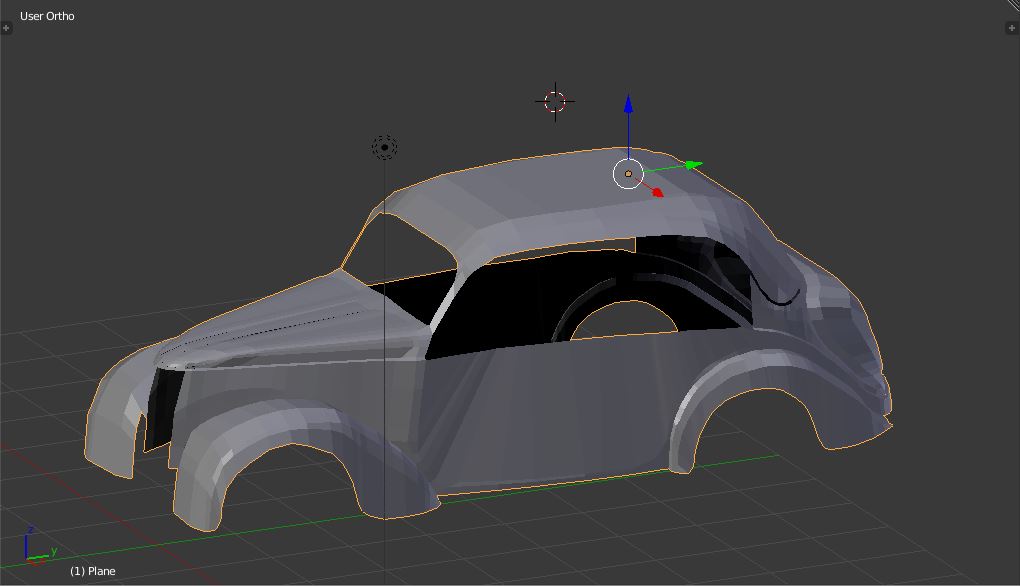Select the lamp object with dotted circle
Screen dimensions: 1020x586
coord(384,148)
